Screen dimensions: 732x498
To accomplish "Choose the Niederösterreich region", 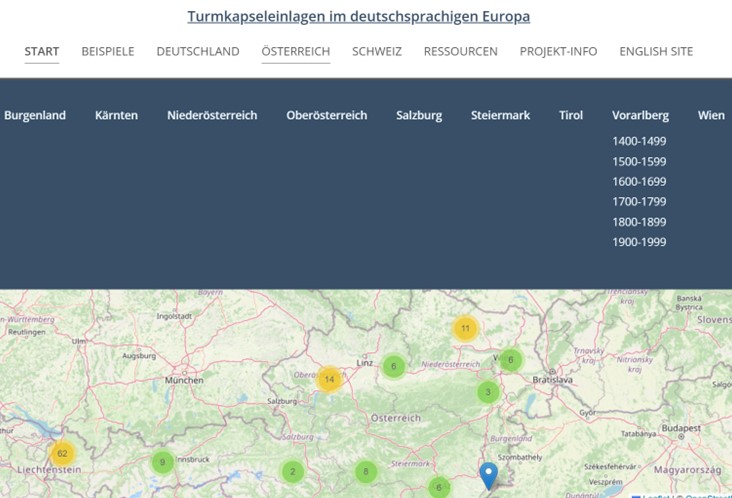I will (x=212, y=115).
